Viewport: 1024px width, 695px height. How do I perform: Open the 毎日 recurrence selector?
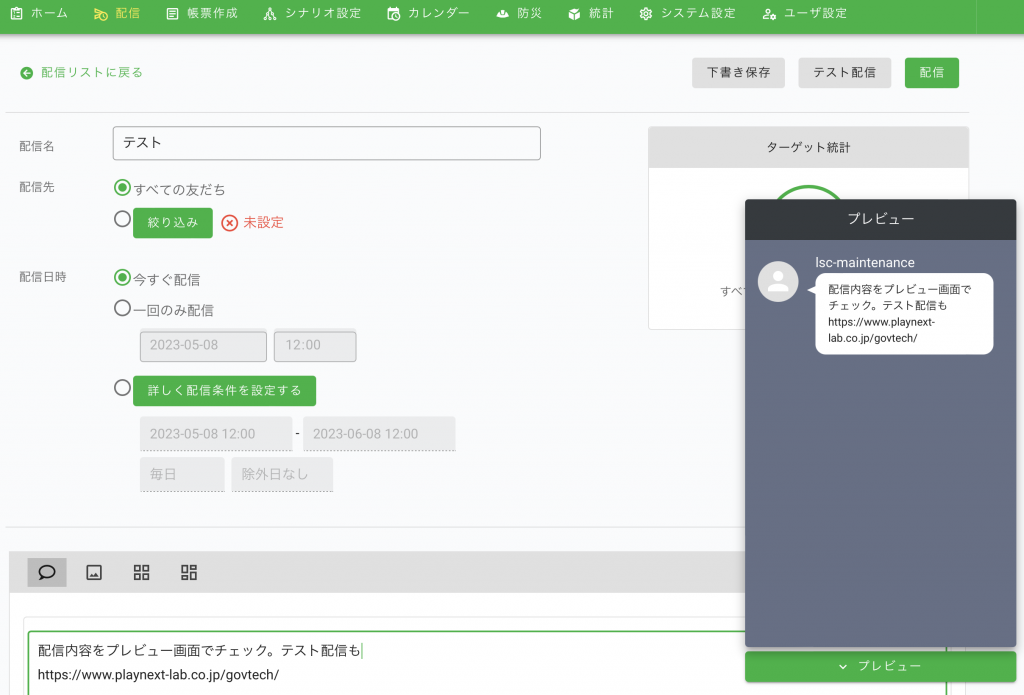181,475
